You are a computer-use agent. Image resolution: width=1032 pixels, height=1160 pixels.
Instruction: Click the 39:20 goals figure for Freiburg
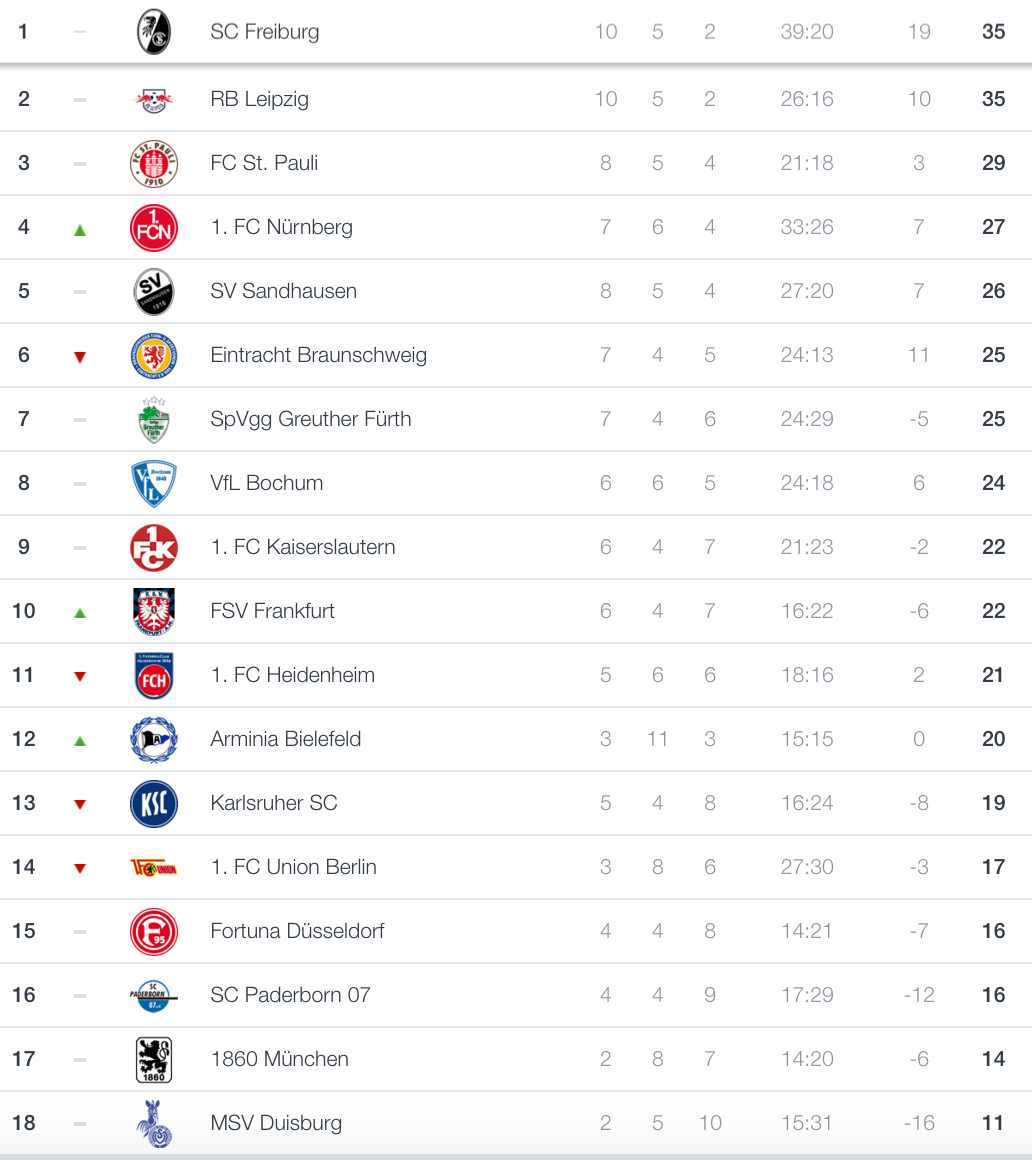(x=807, y=32)
